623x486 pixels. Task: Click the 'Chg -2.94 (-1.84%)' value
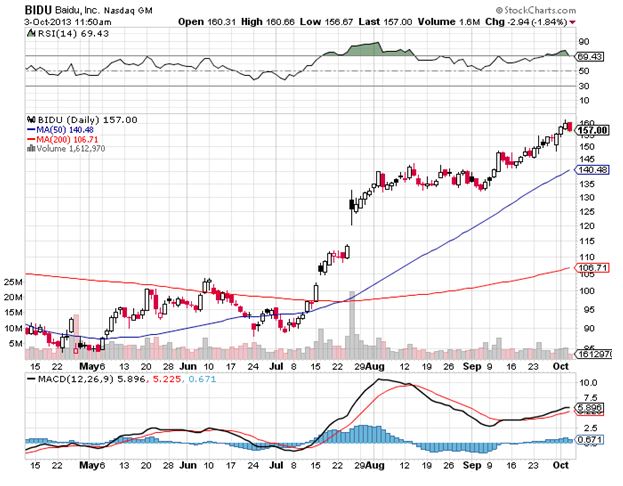(x=526, y=22)
